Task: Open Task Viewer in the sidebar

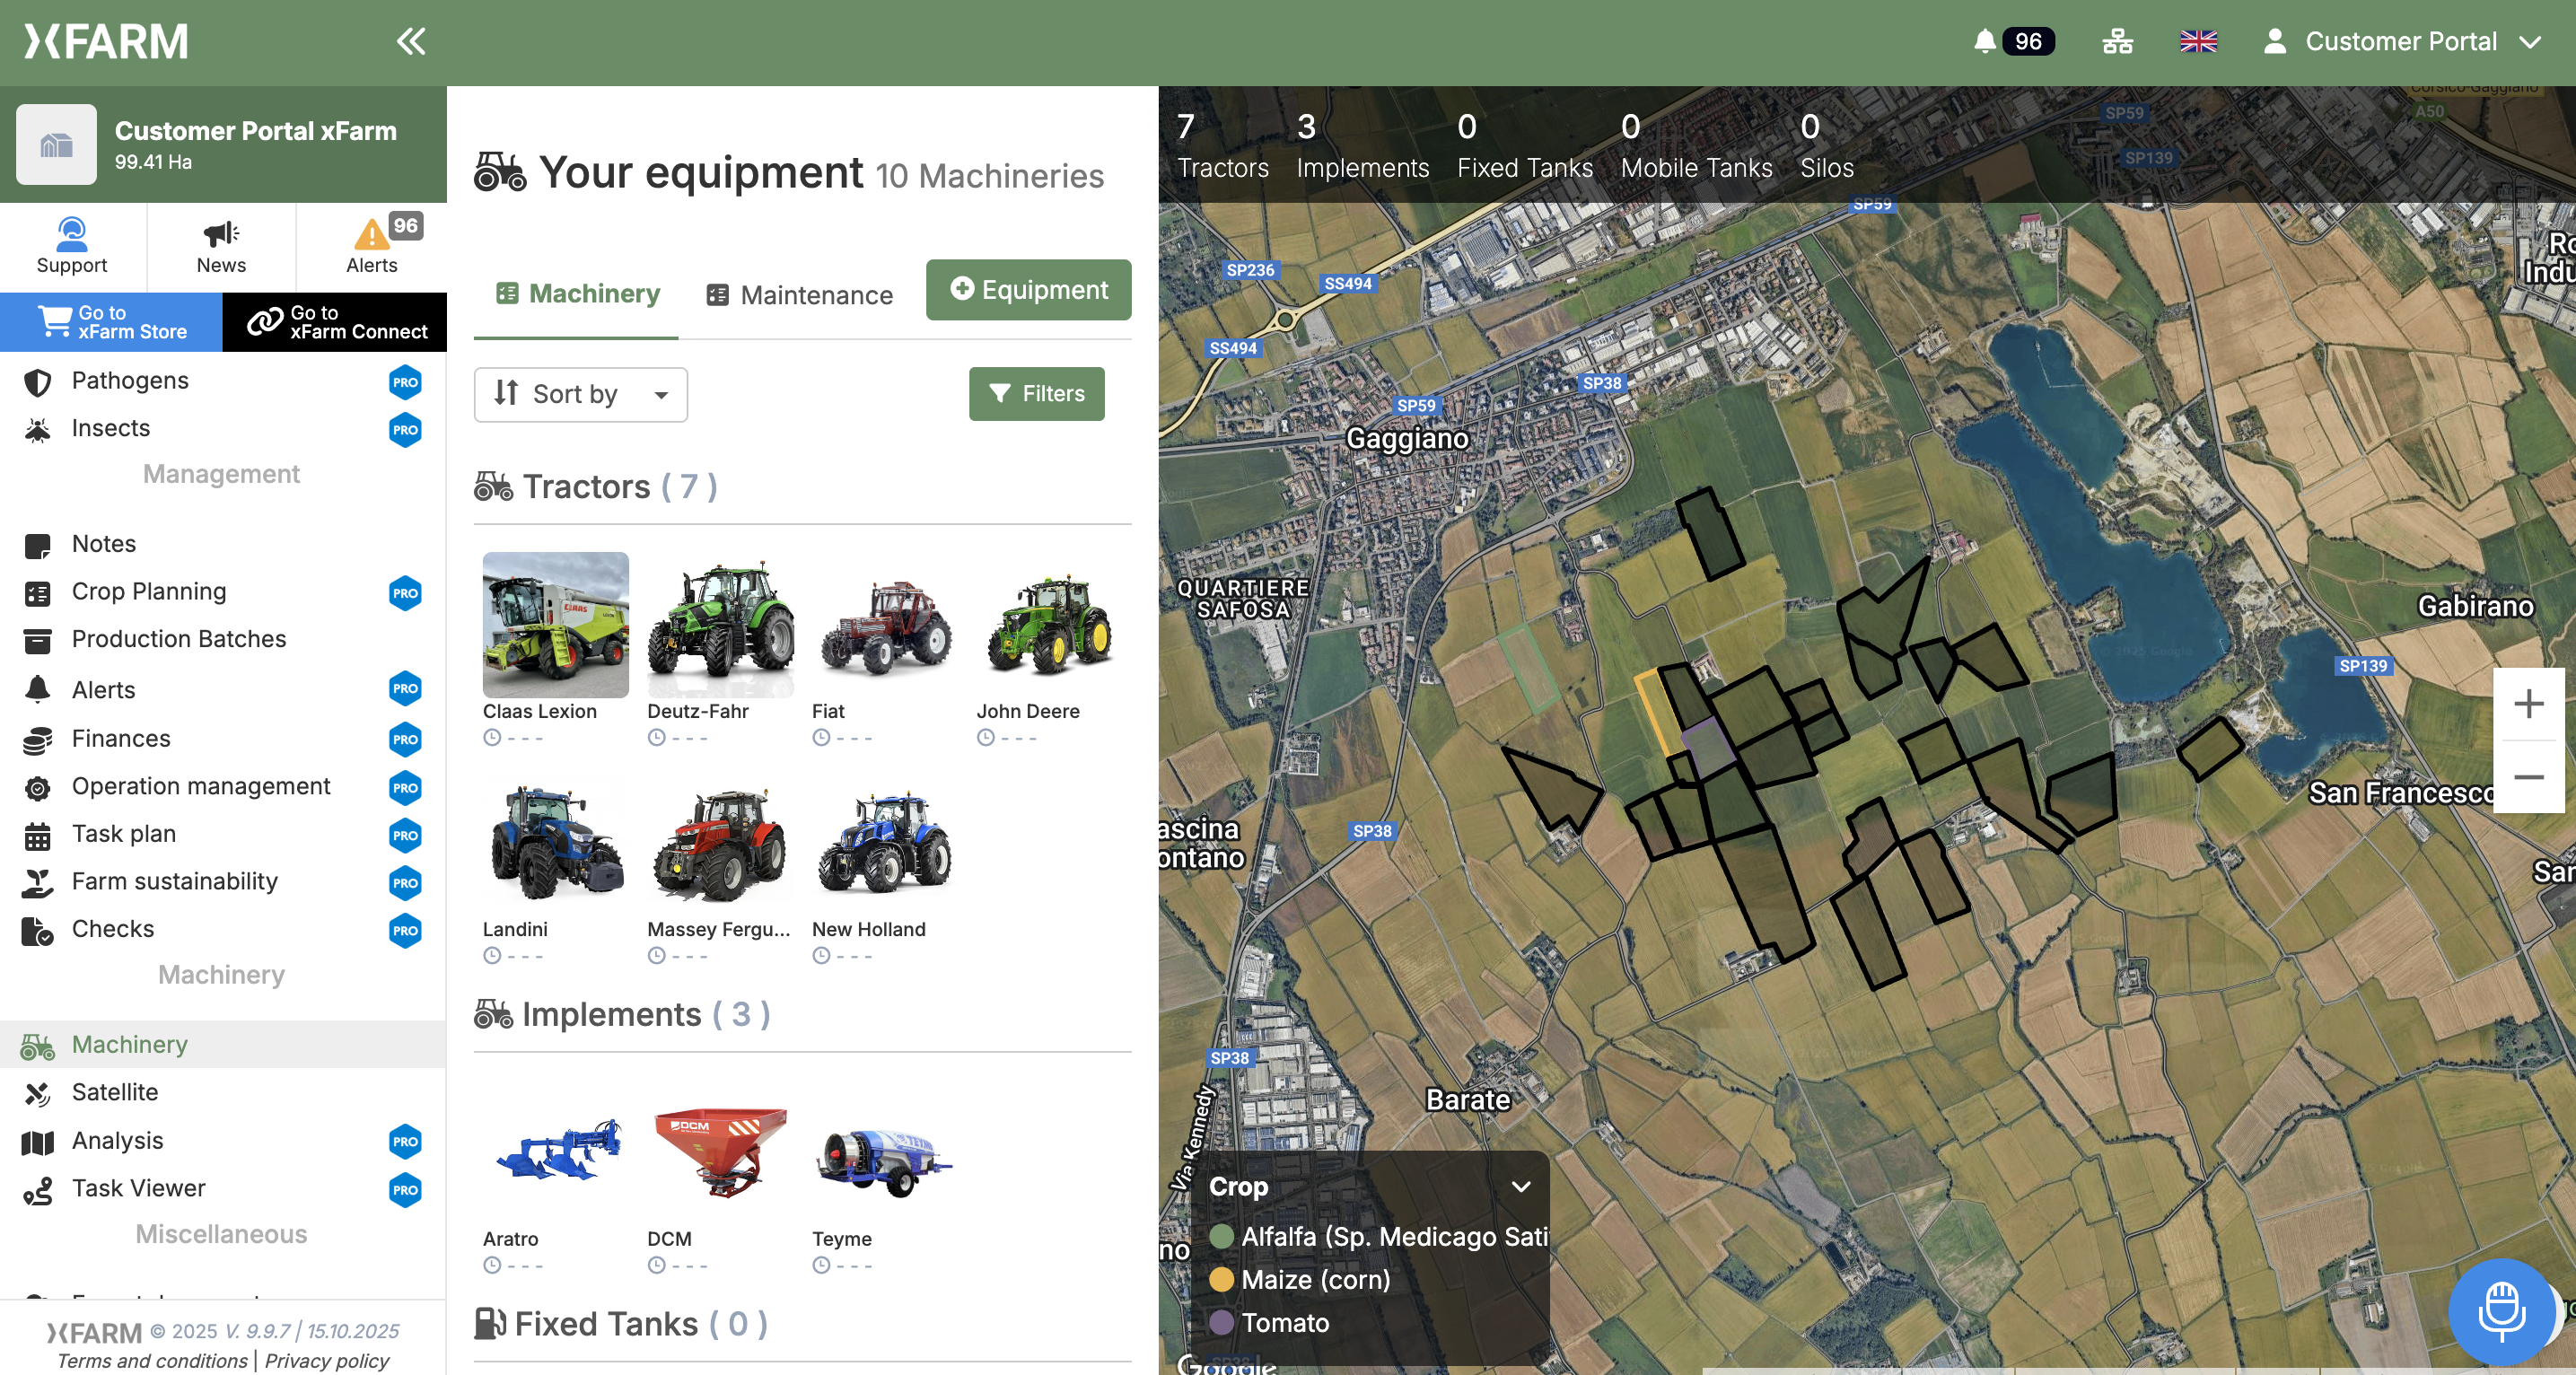Action: tap(222, 1189)
